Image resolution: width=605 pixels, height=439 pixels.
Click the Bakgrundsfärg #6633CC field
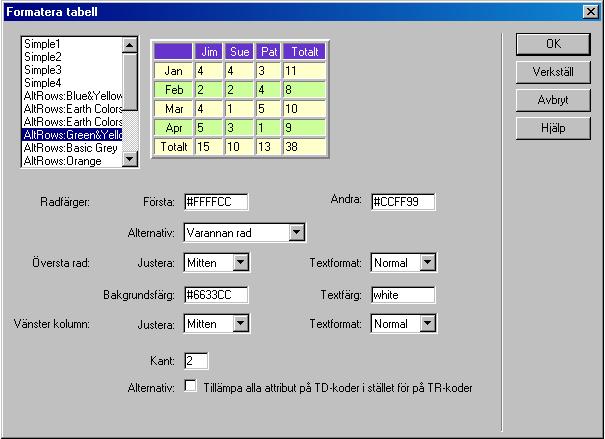pyautogui.click(x=216, y=295)
